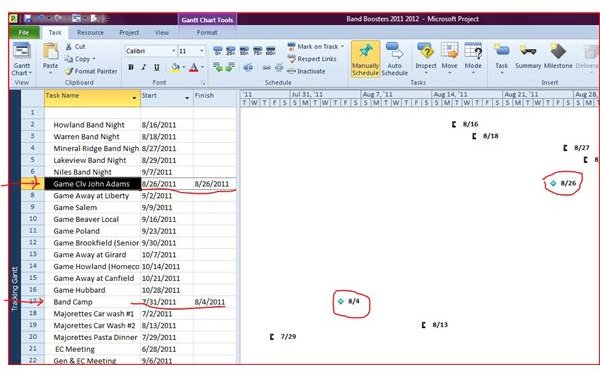Screen dimensions: 600x370
Task: Expand the Task Name column filter arrow
Action: coord(134,98)
